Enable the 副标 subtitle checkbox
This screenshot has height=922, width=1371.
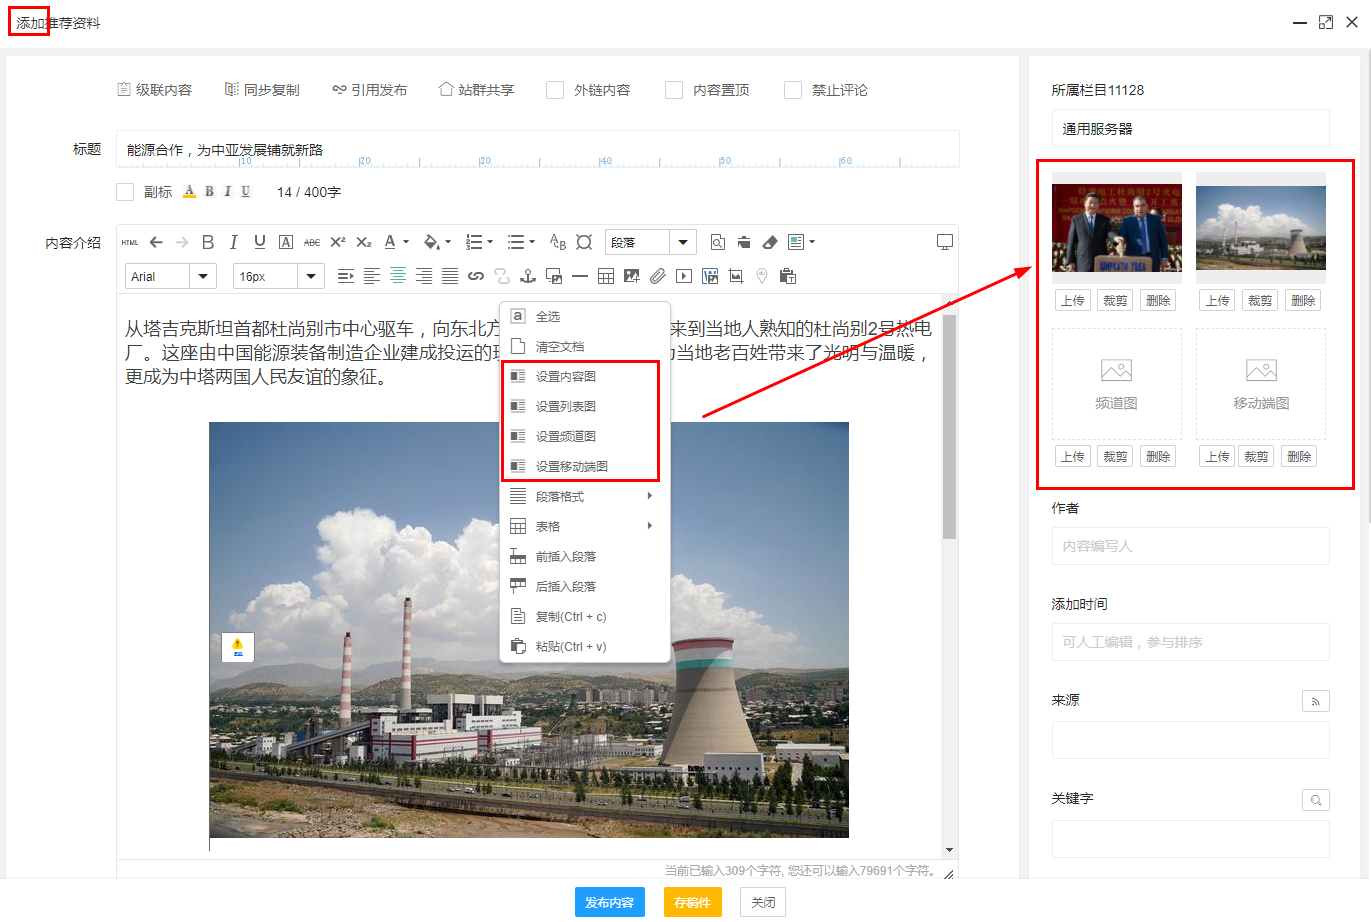click(125, 192)
